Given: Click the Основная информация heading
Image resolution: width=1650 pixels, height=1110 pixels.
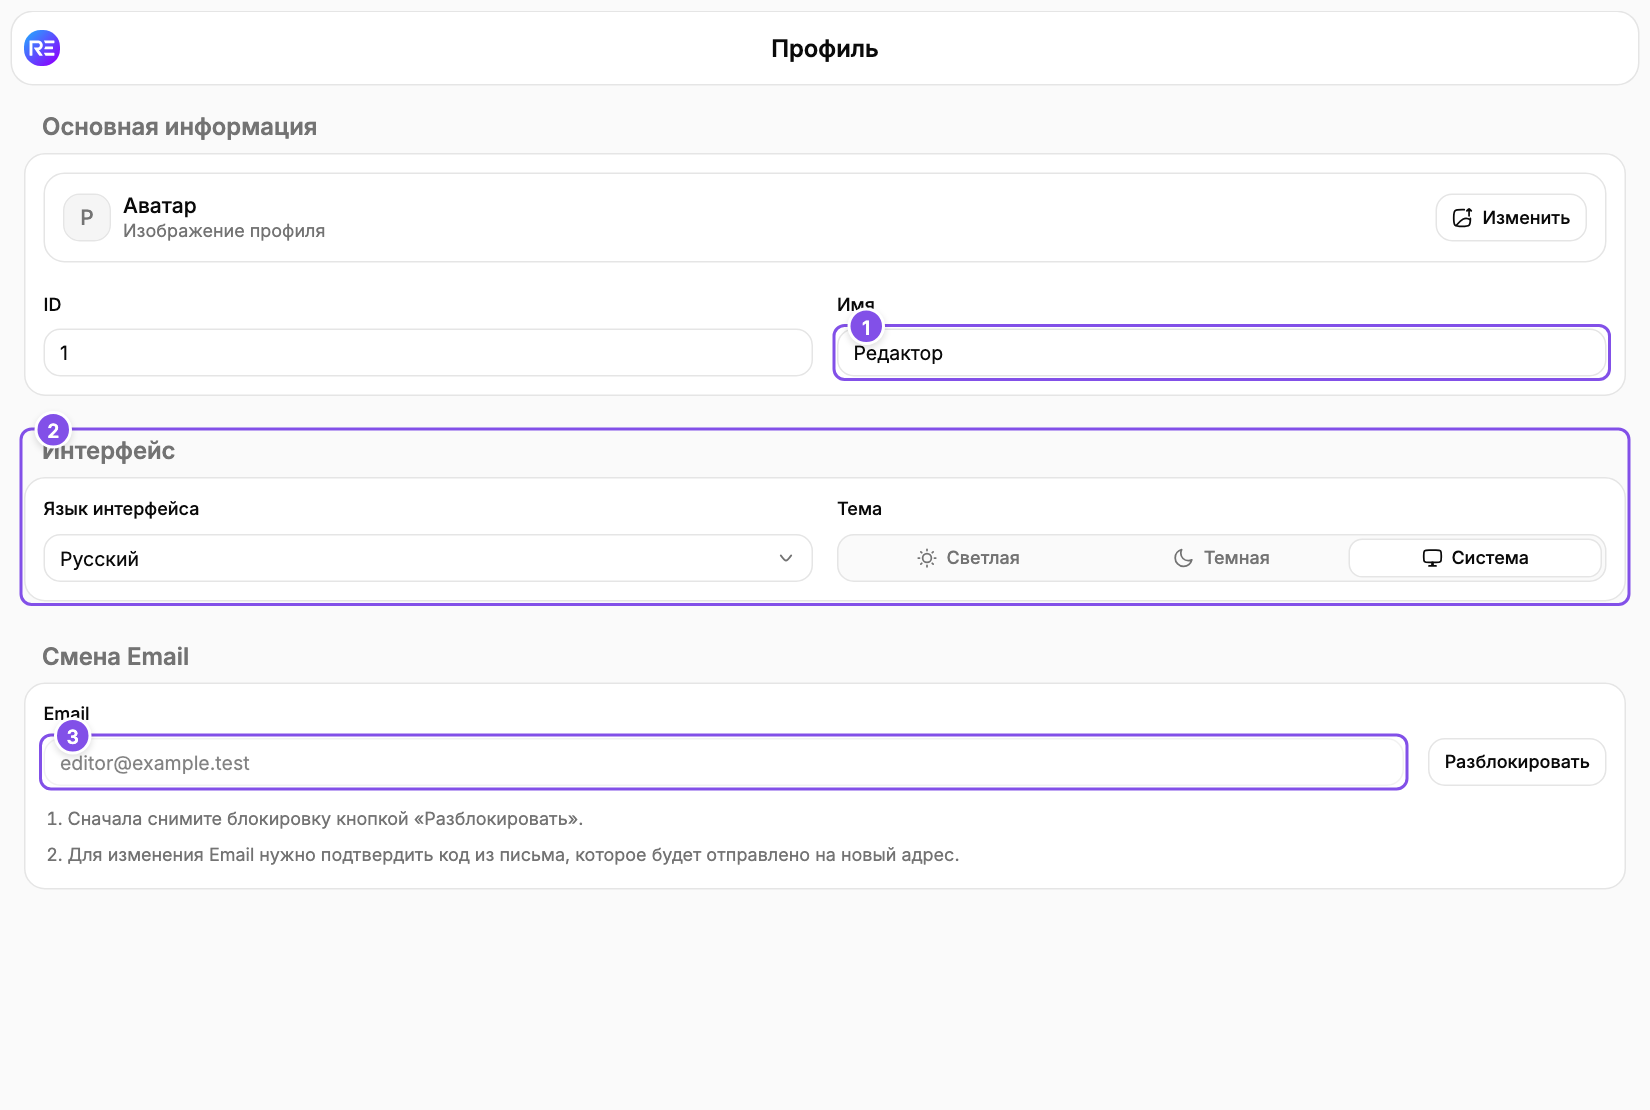Looking at the screenshot, I should coord(179,127).
